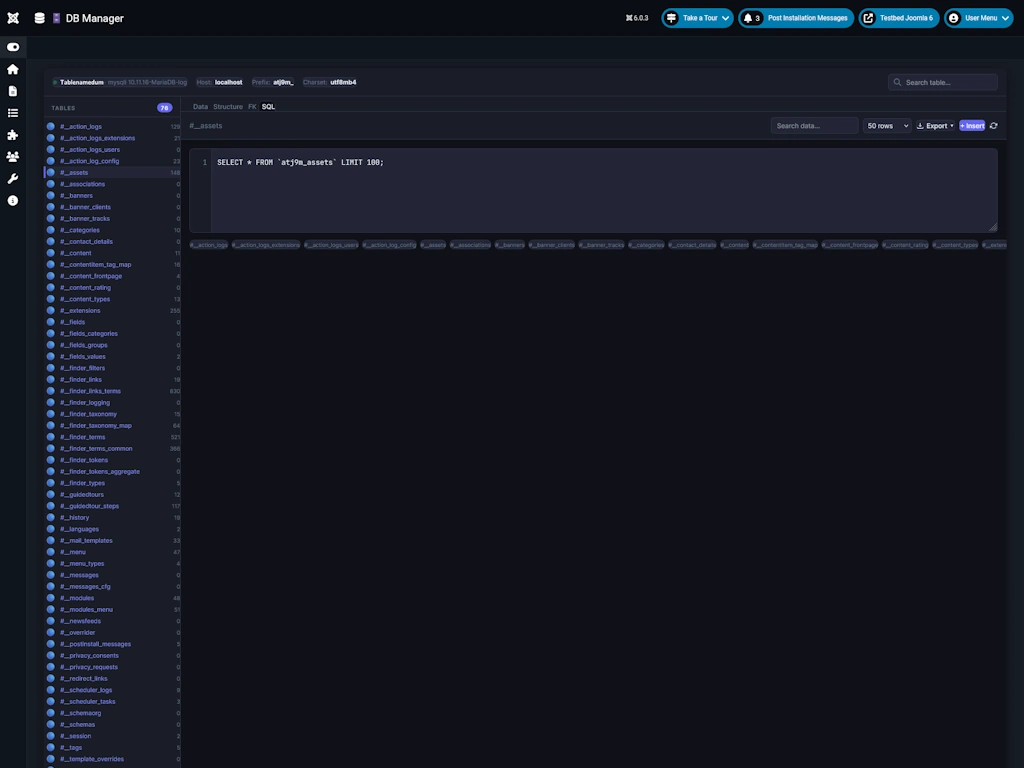Expand the User Menu dropdown
This screenshot has height=768, width=1024.
pyautogui.click(x=979, y=18)
